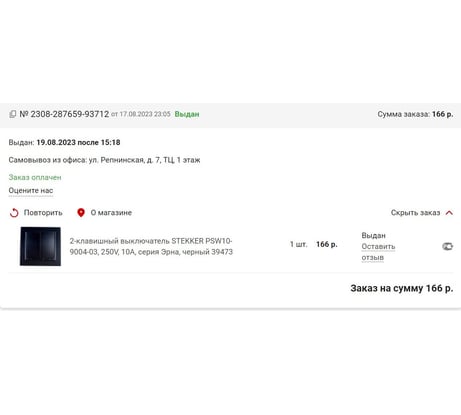Click the circular arrow repeat-order icon
This screenshot has width=461, height=415.
[x=14, y=213]
